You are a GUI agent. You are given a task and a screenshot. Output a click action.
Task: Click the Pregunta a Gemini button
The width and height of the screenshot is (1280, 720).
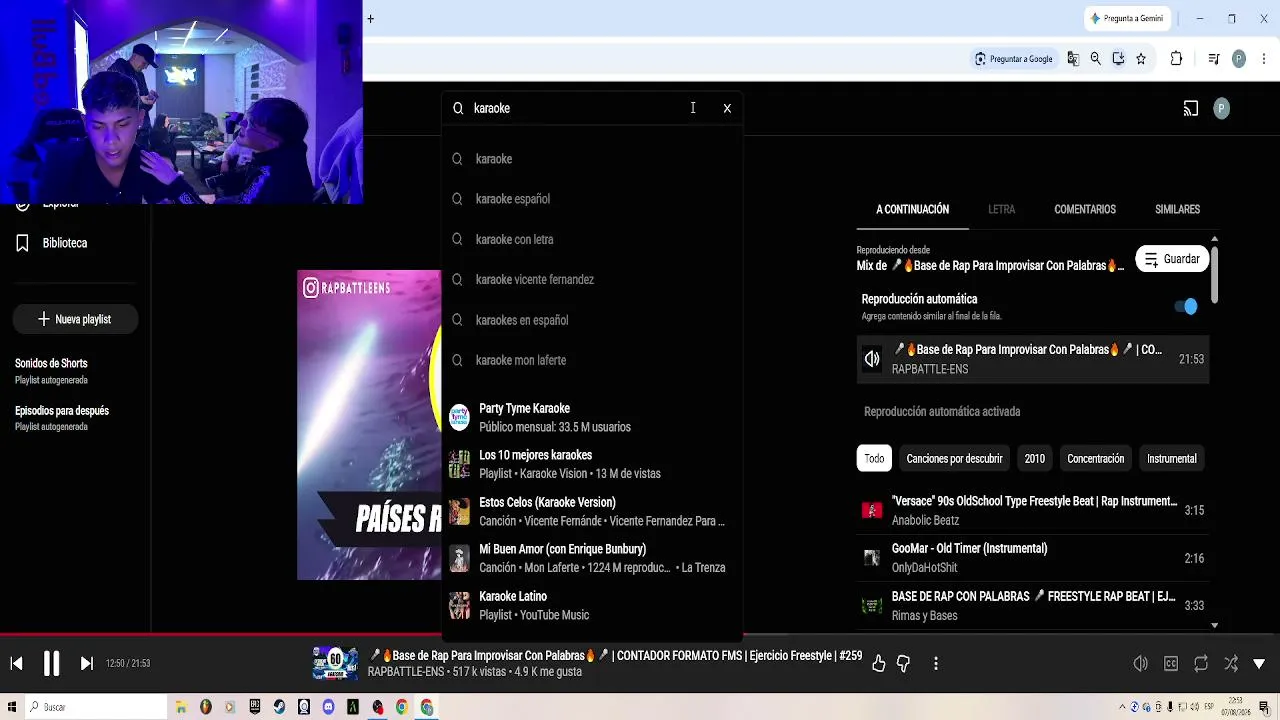1127,18
